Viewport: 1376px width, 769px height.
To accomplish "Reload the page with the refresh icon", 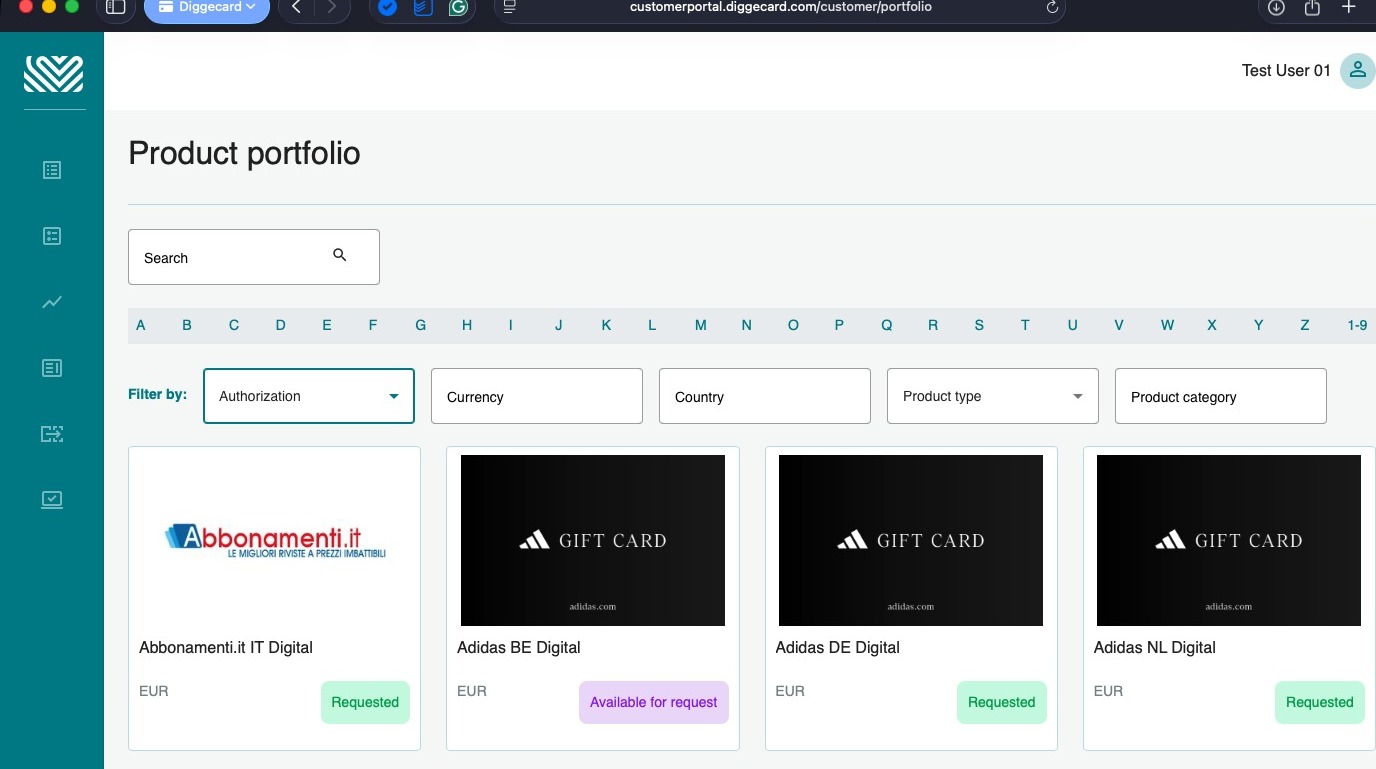I will [x=1052, y=7].
